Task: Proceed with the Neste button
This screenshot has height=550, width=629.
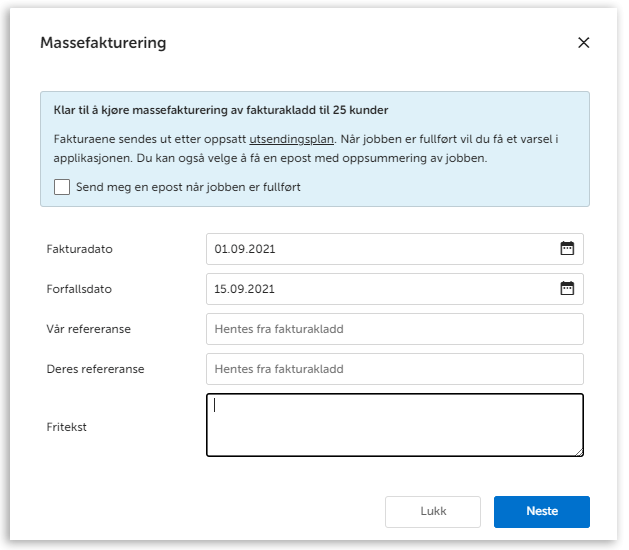Action: [541, 511]
